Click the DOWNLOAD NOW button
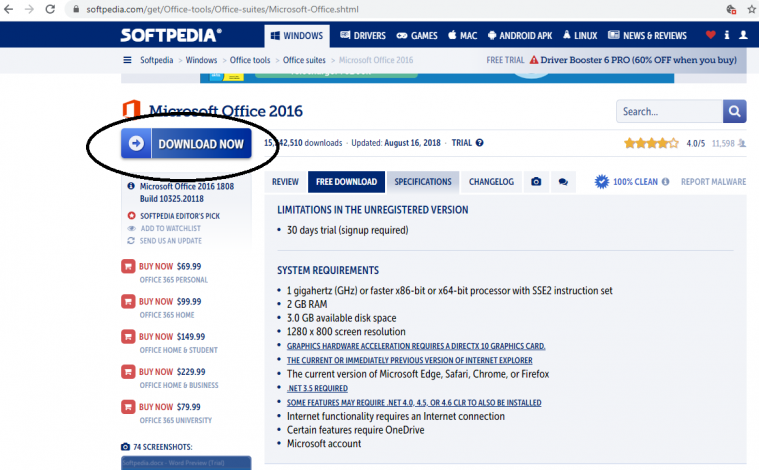 [186, 144]
